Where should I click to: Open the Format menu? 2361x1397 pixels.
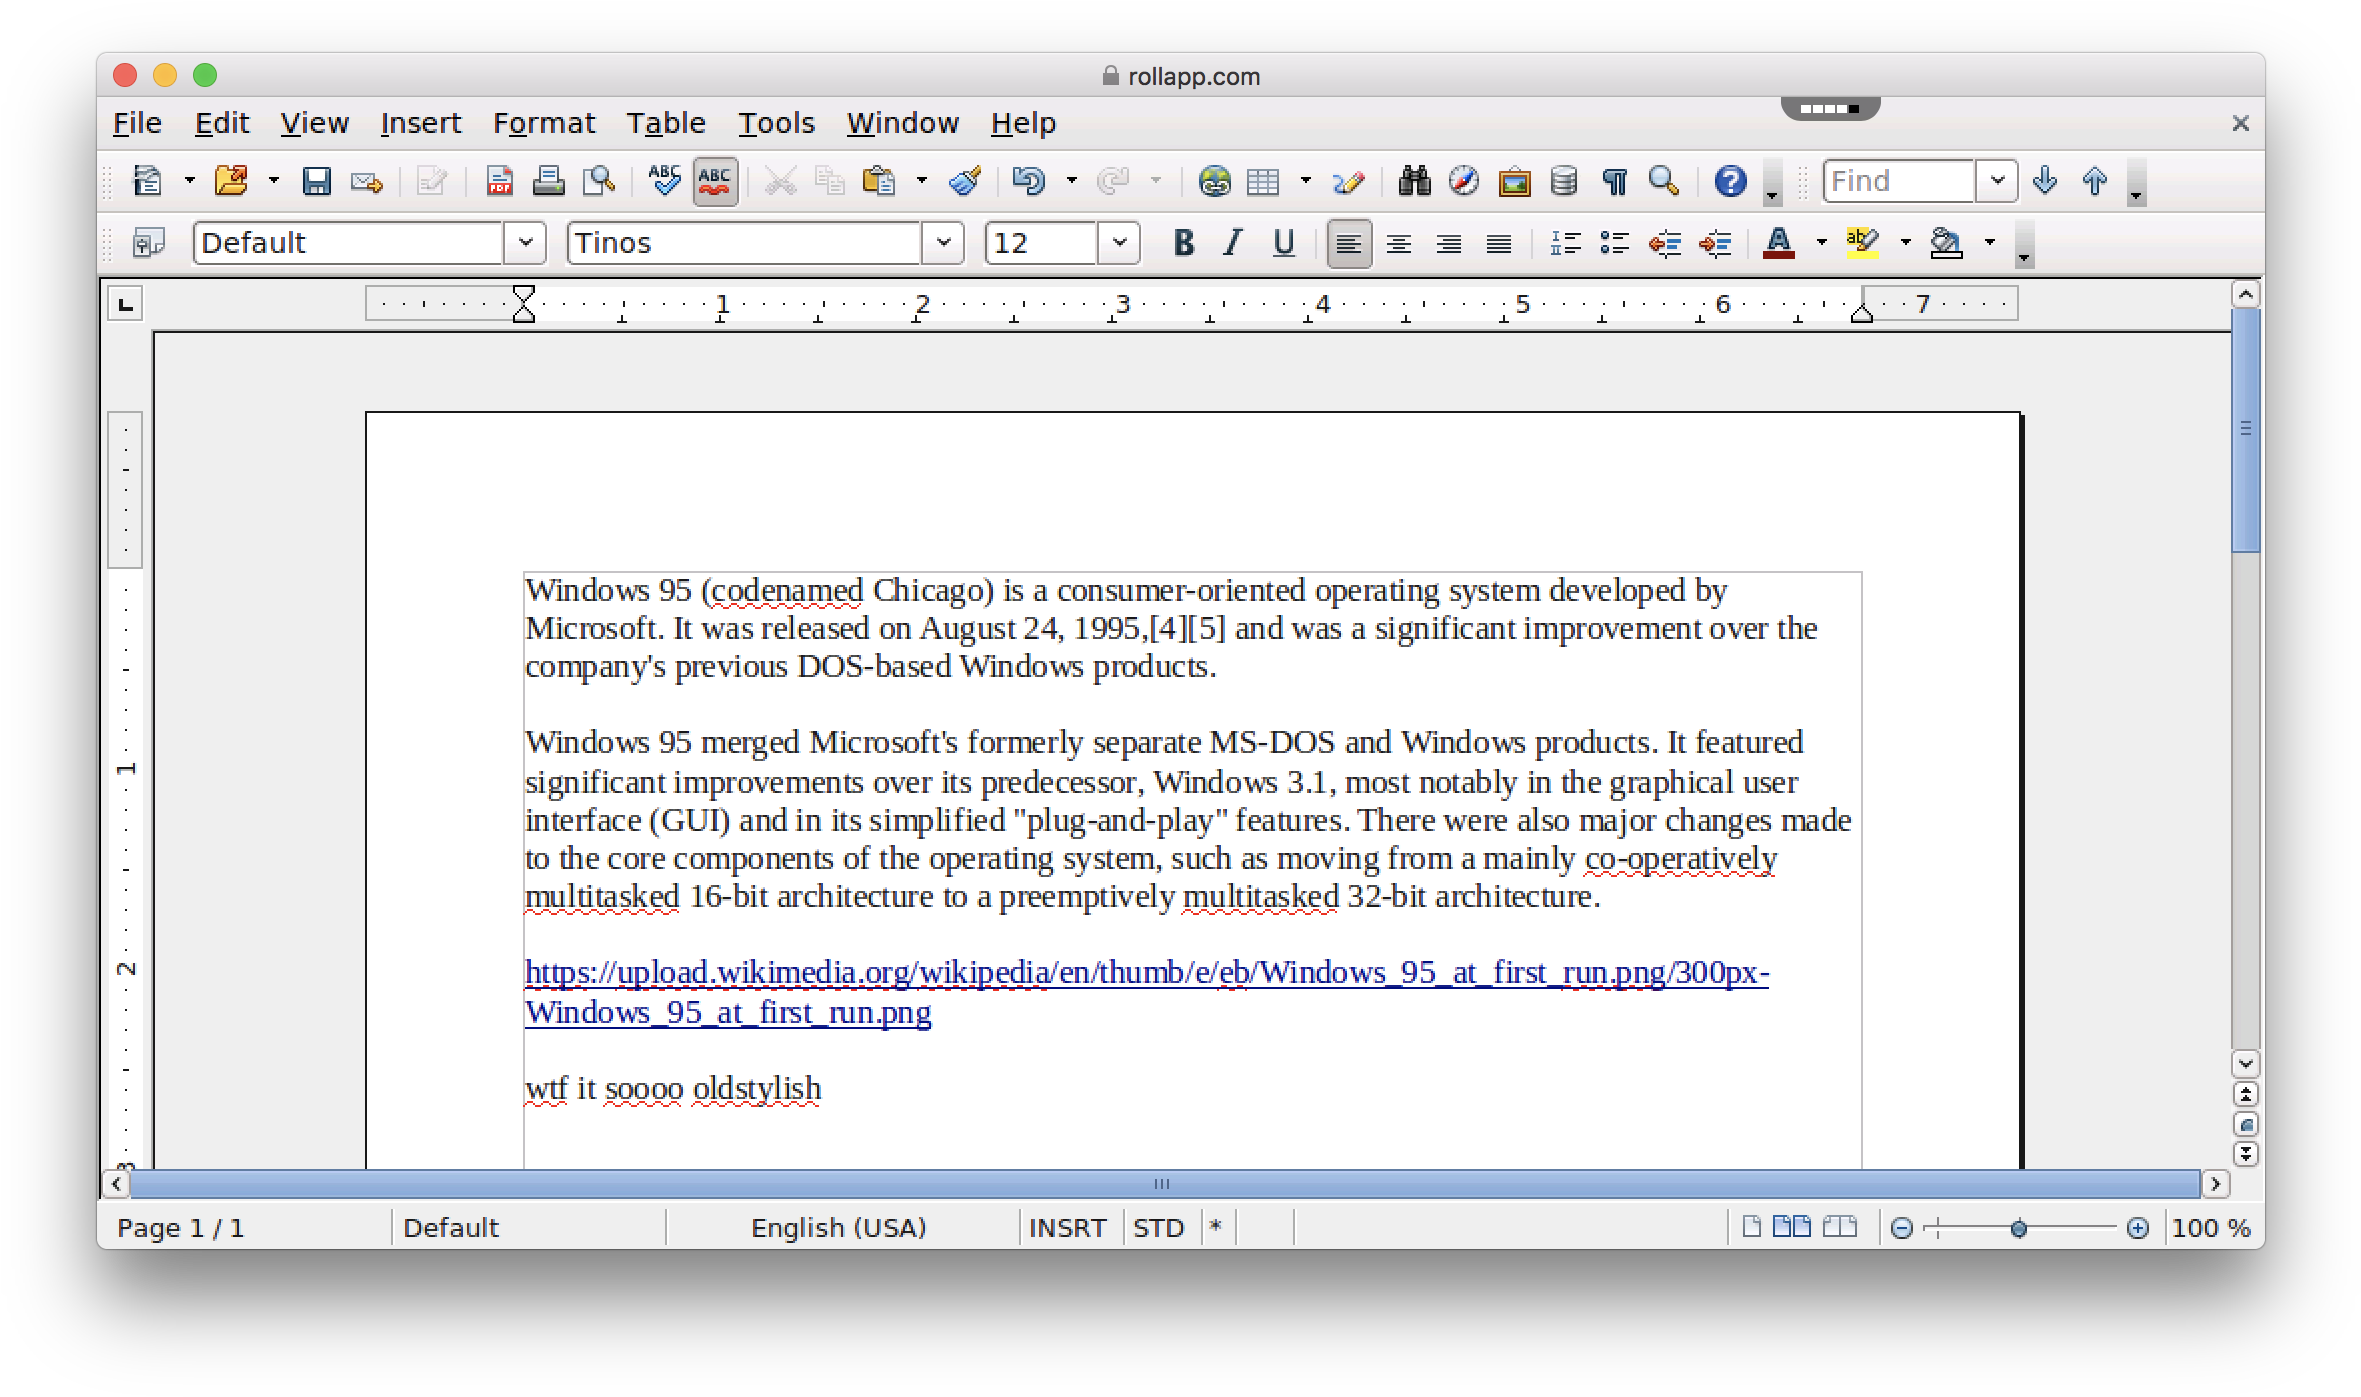pos(543,122)
